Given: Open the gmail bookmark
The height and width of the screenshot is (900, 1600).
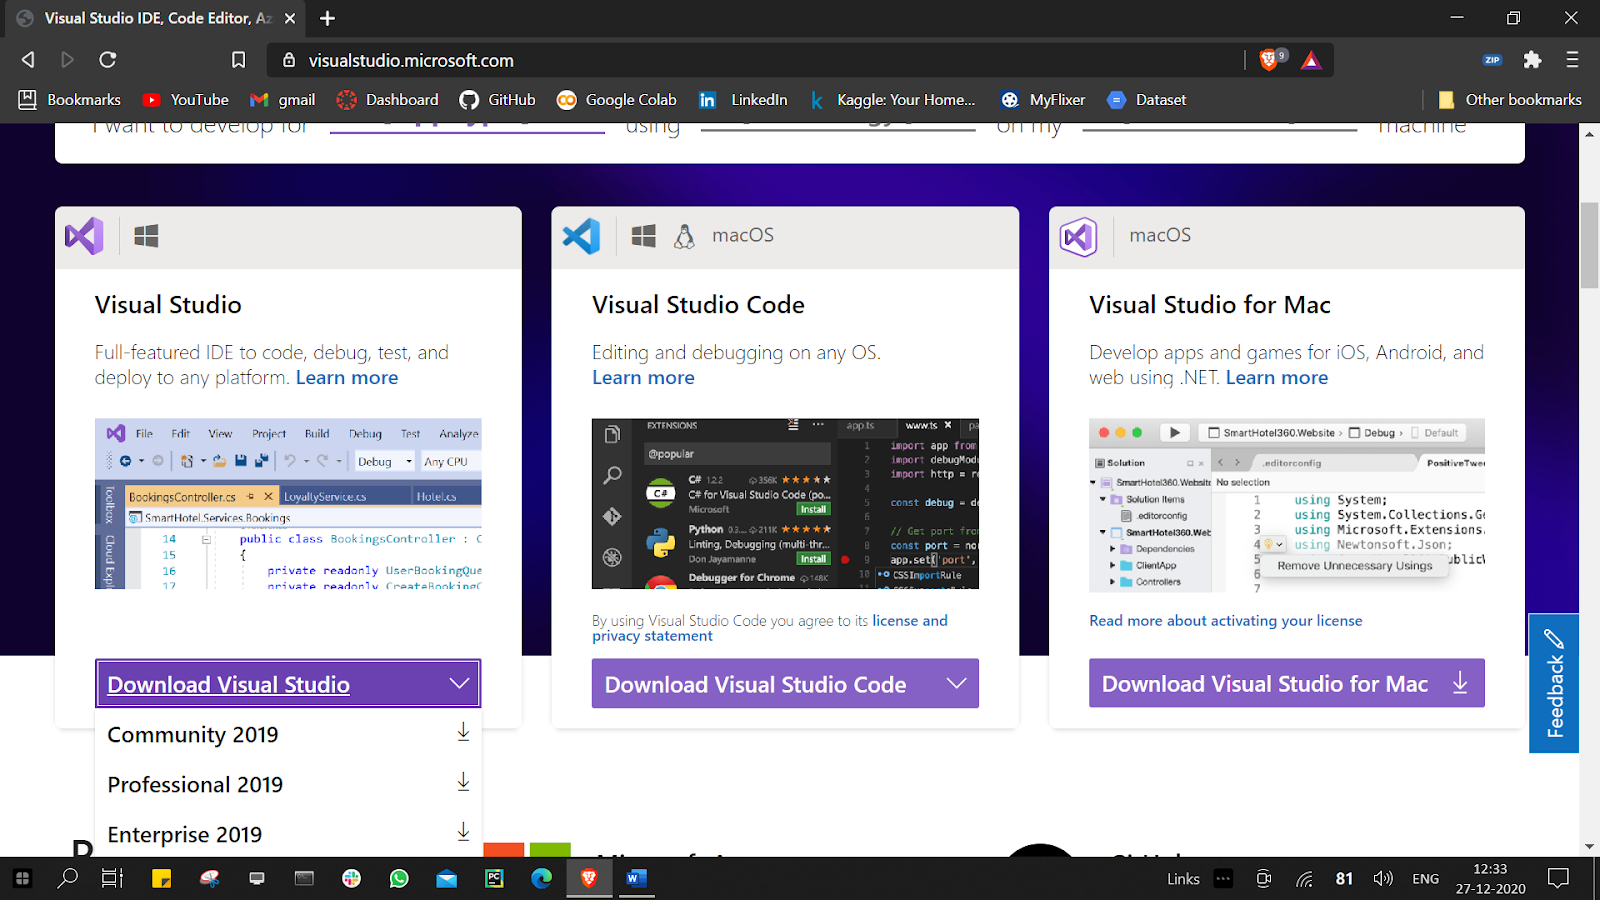Looking at the screenshot, I should click(283, 100).
